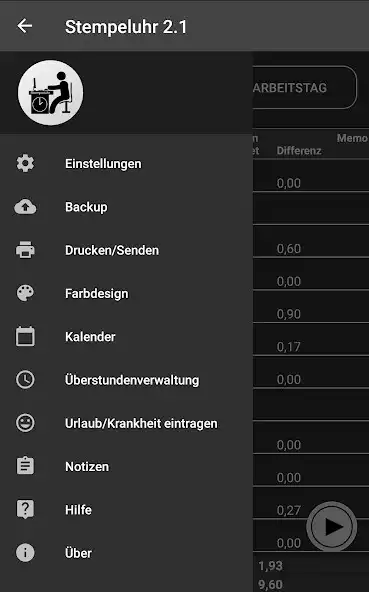Click the clock icon for Überstundenverwaltung
This screenshot has width=369, height=592.
point(25,380)
